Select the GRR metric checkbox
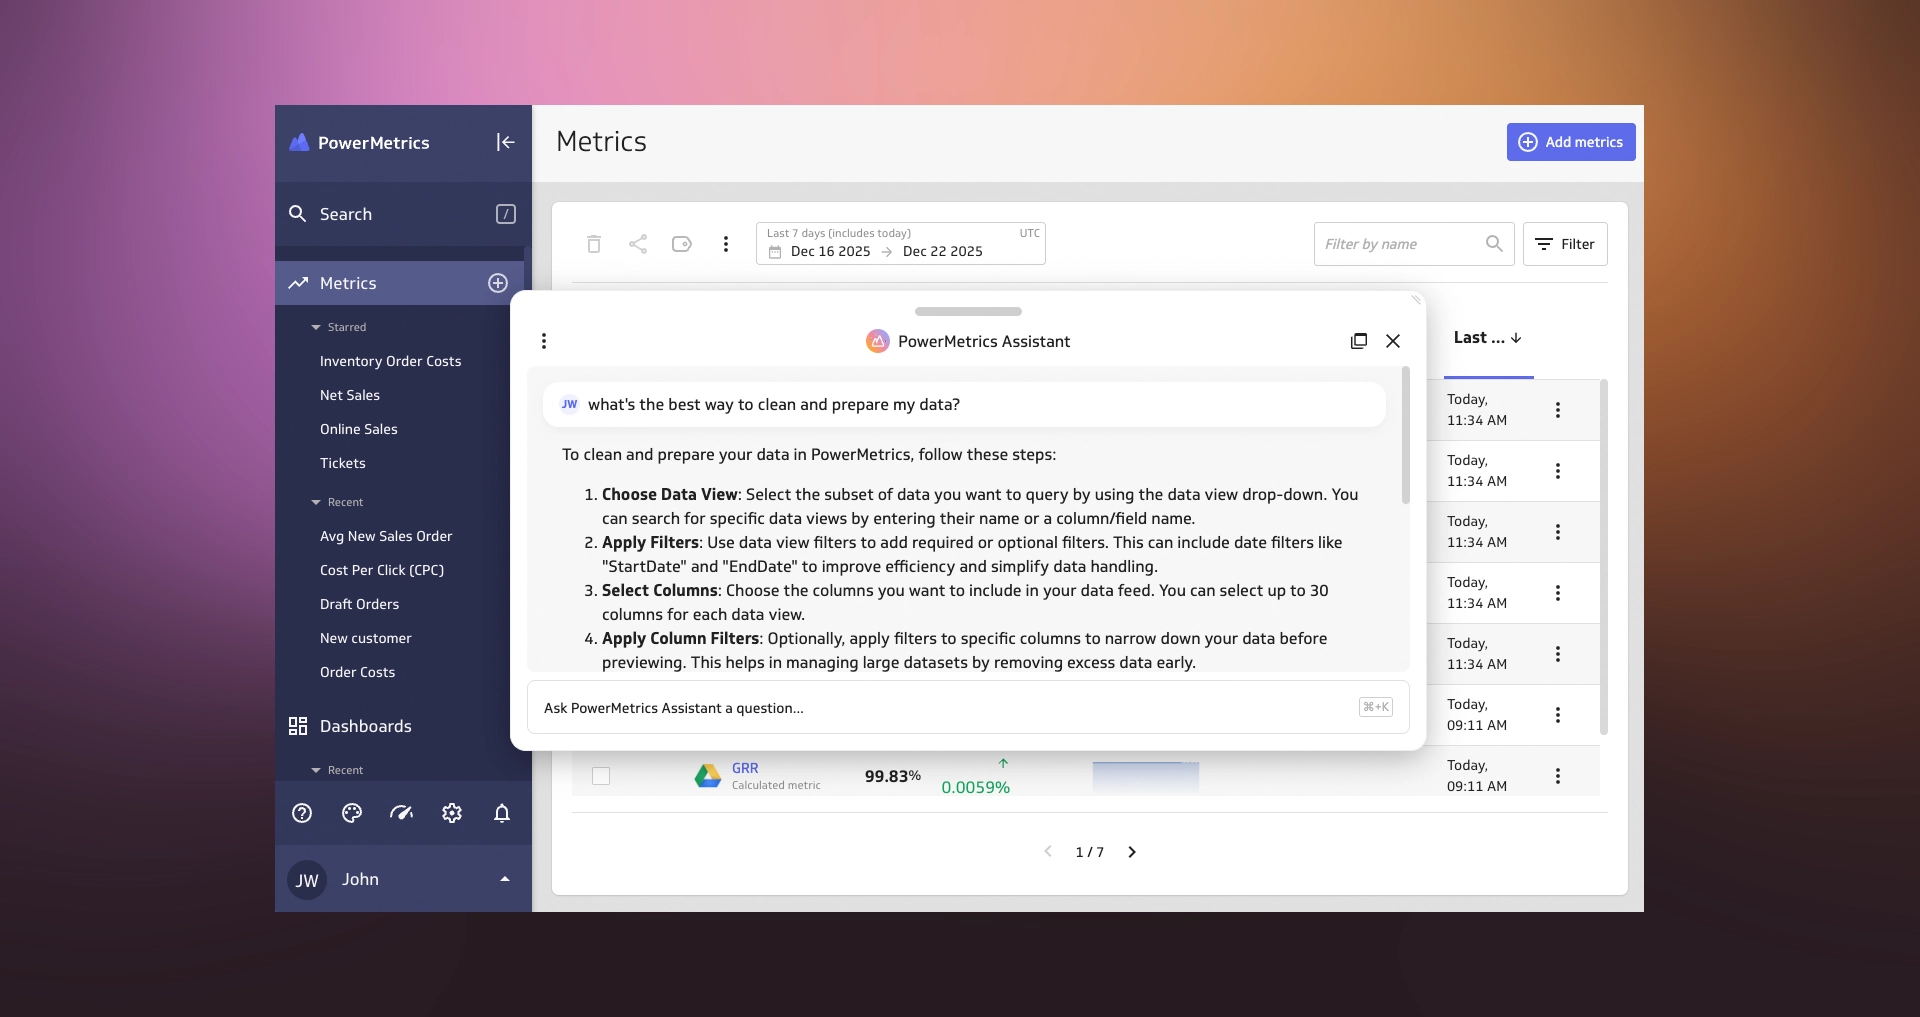The height and width of the screenshot is (1017, 1920). pos(600,776)
